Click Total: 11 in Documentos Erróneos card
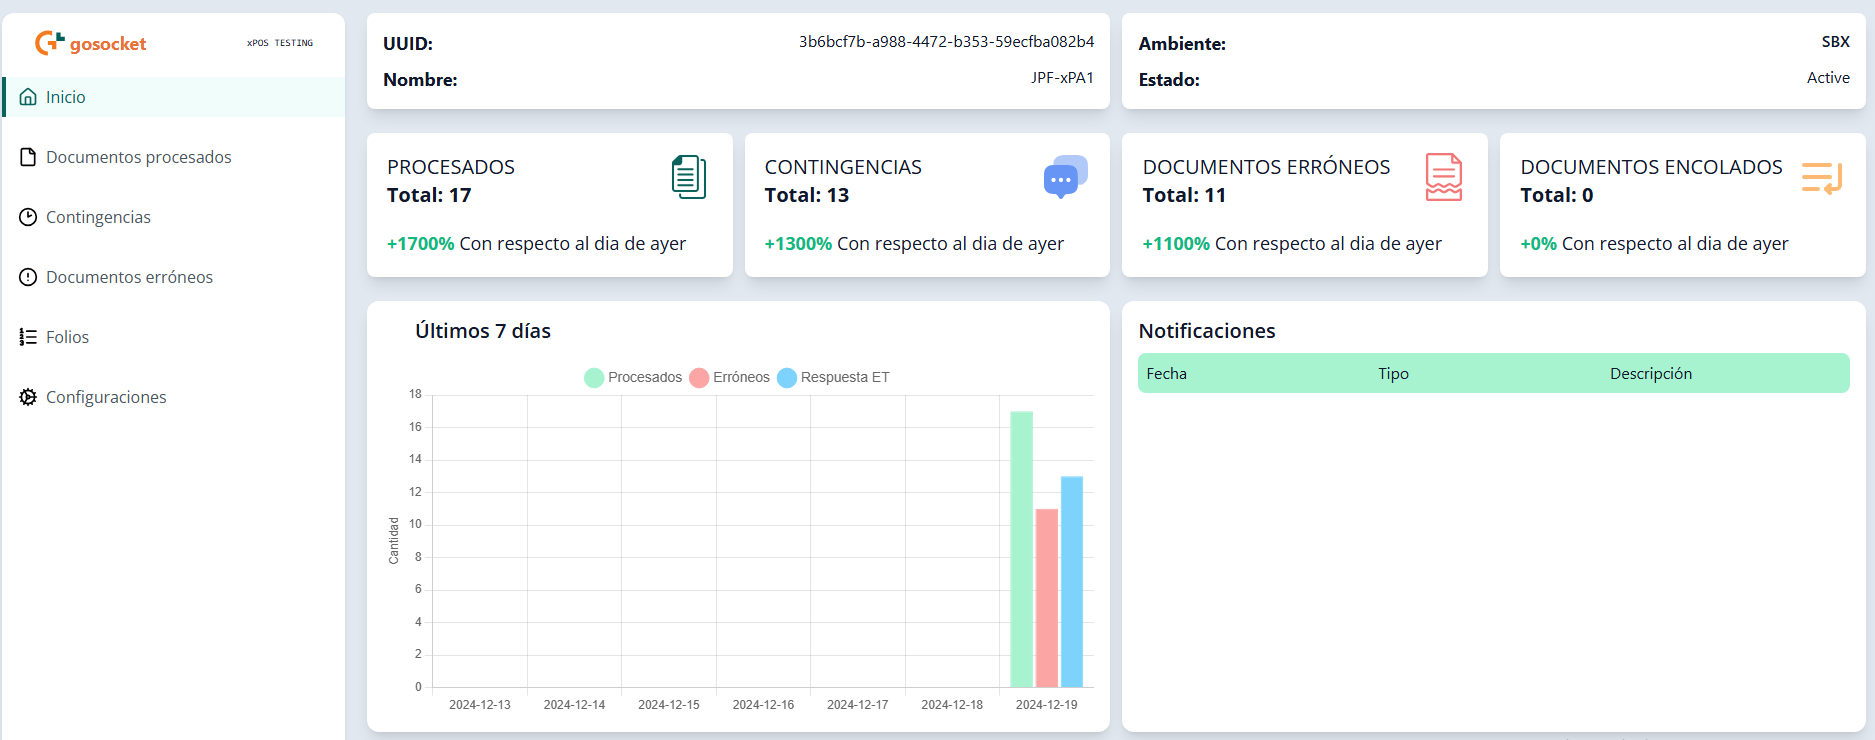Screen dimensions: 1875x740 (1184, 195)
